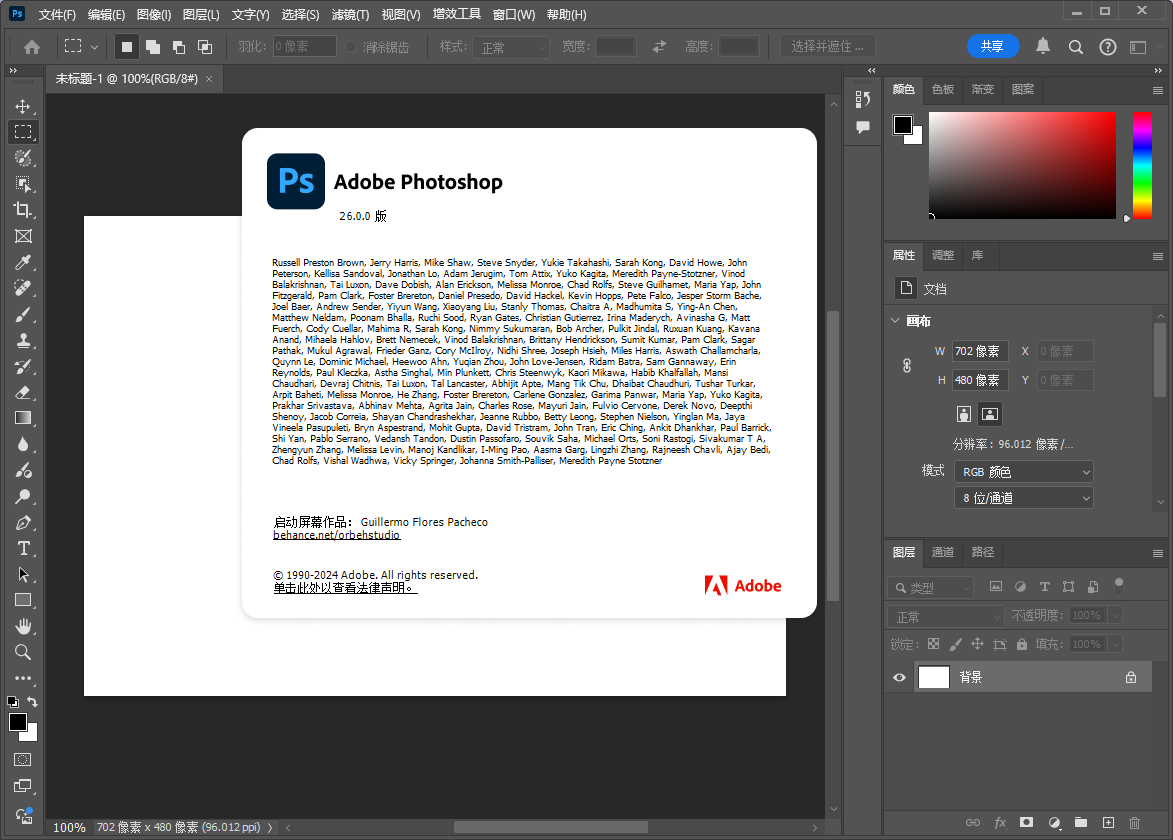The width and height of the screenshot is (1173, 840).
Task: Select the Rectangular Marquee tool
Action: coord(22,132)
